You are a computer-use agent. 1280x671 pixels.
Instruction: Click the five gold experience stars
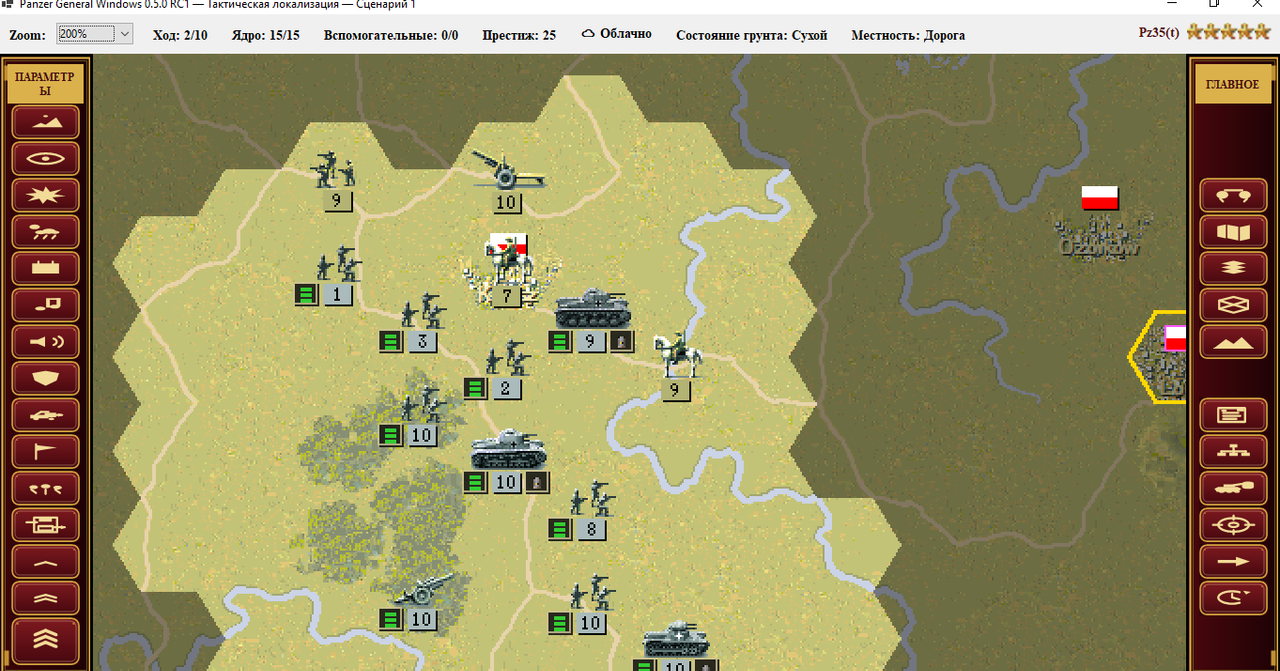1228,31
